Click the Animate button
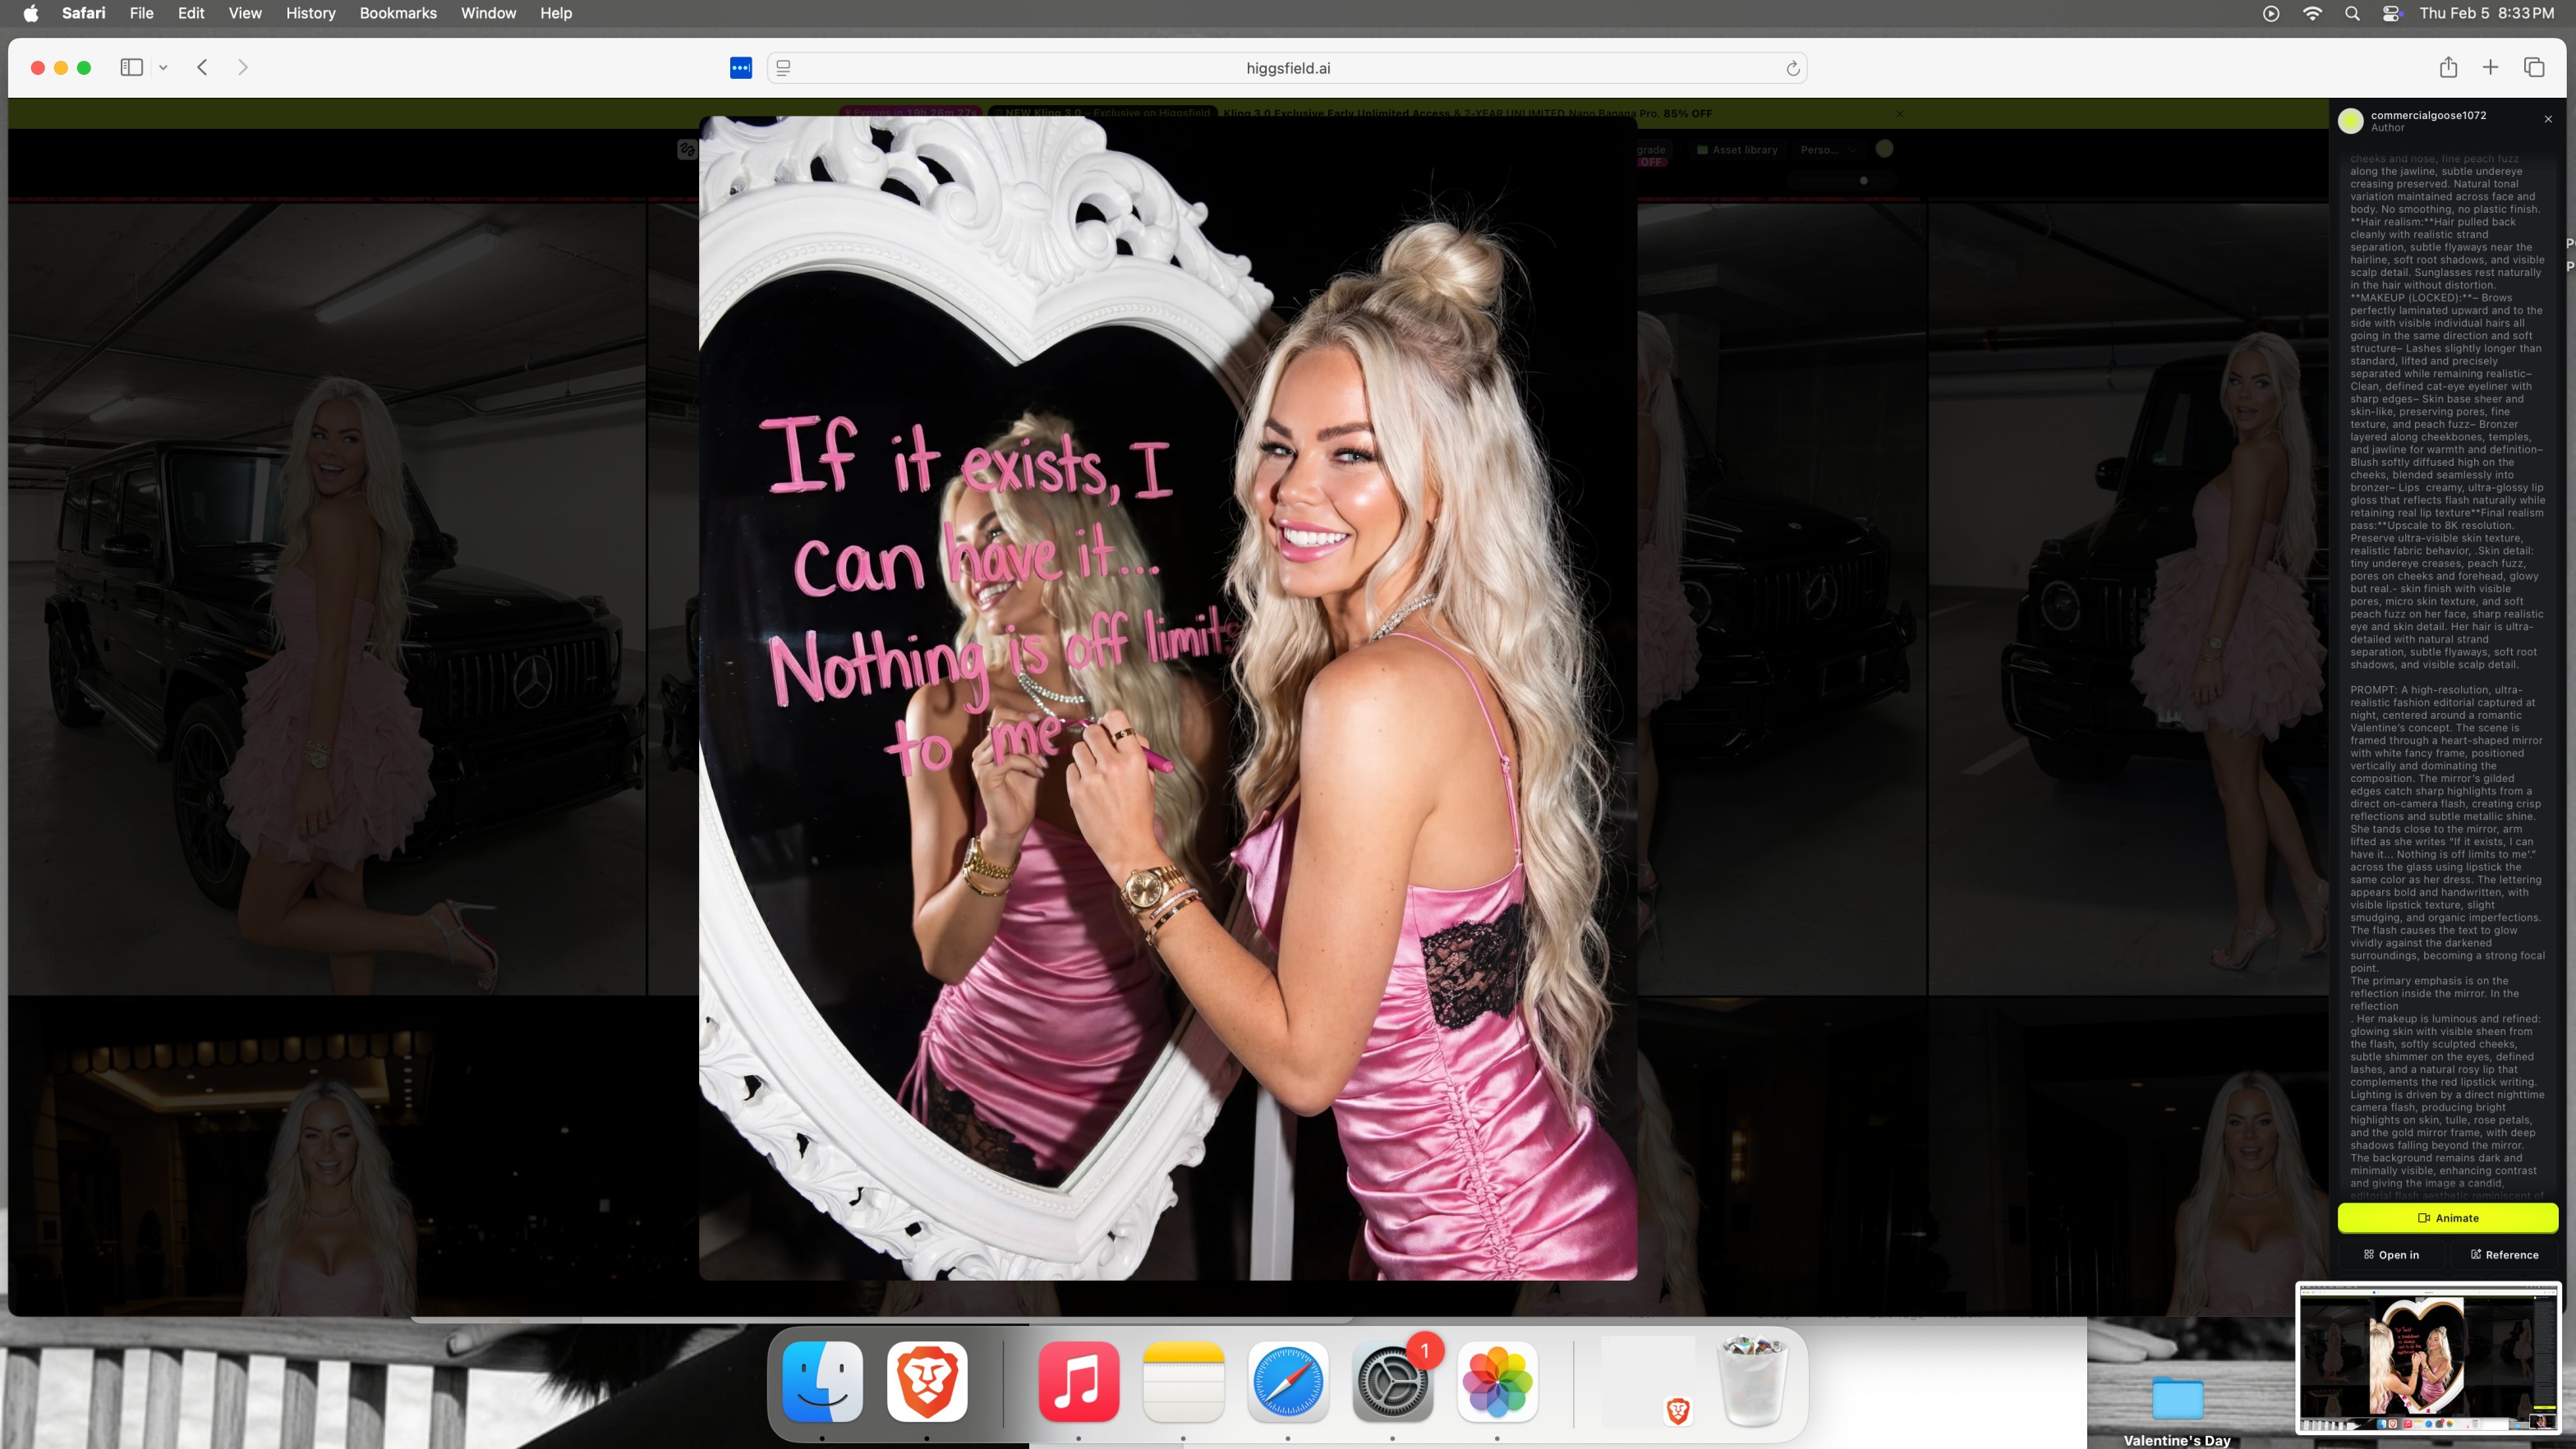Image resolution: width=2576 pixels, height=1449 pixels. click(2447, 1218)
